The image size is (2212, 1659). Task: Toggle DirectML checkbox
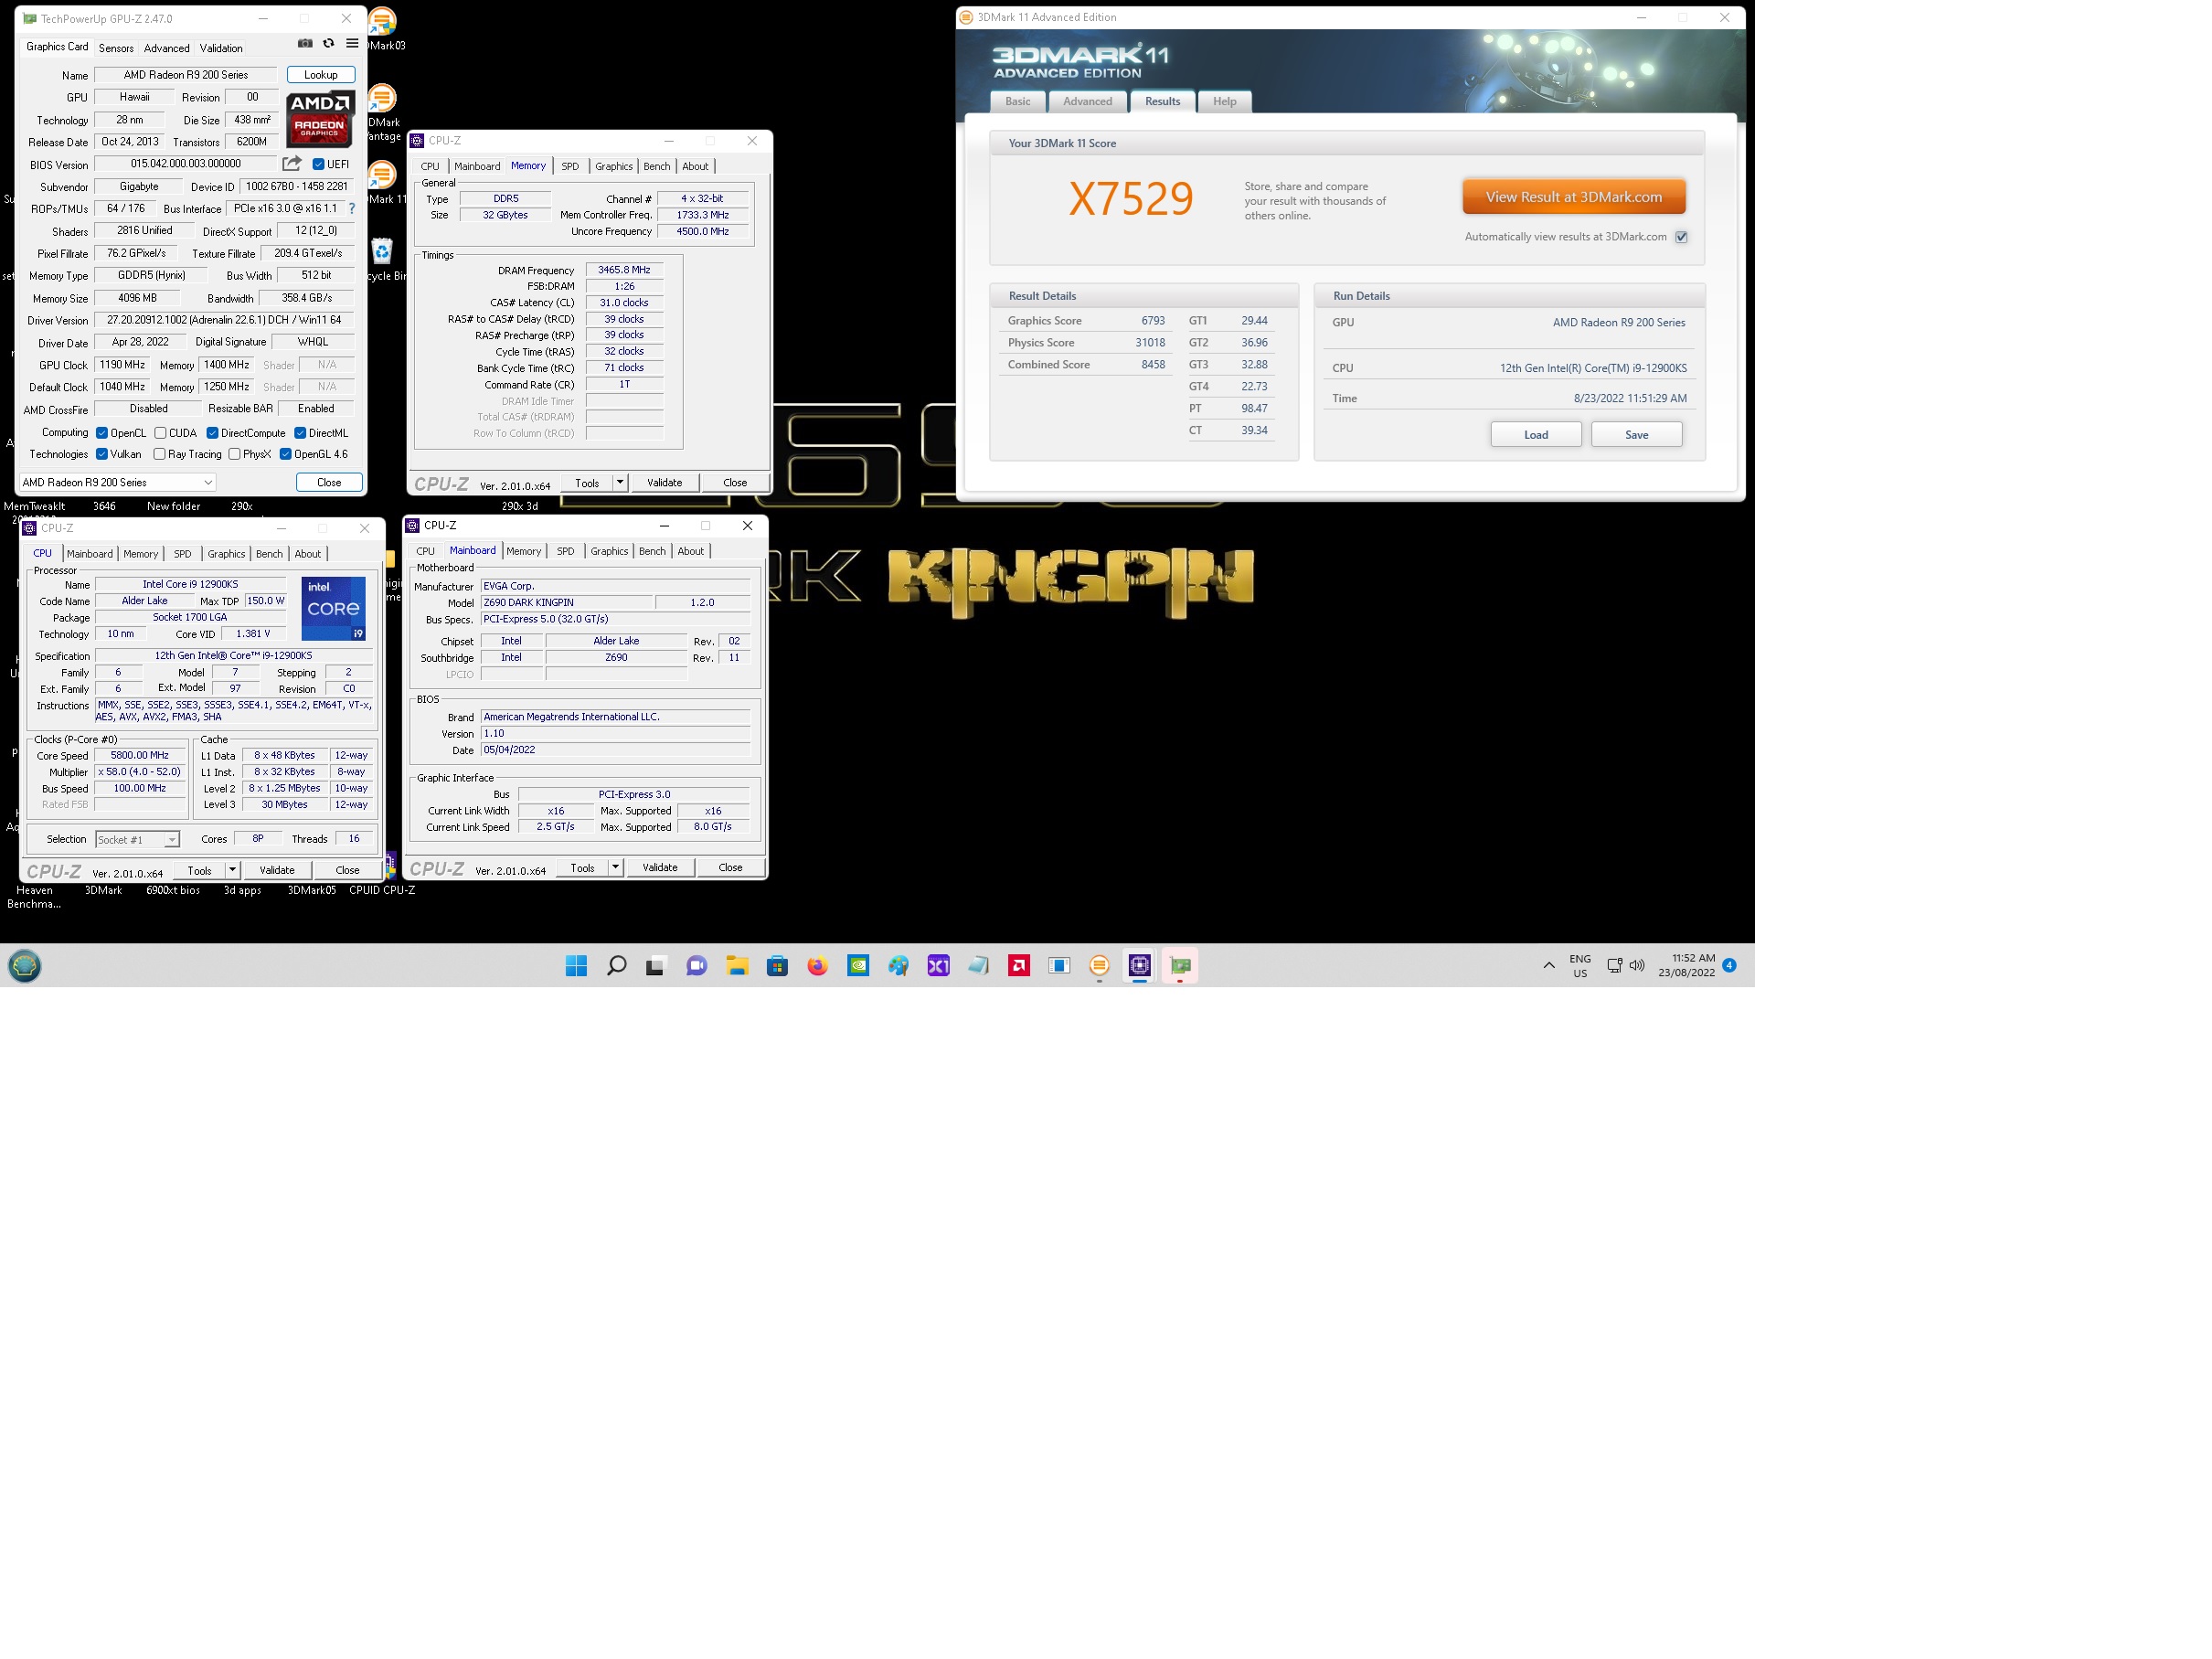[300, 433]
